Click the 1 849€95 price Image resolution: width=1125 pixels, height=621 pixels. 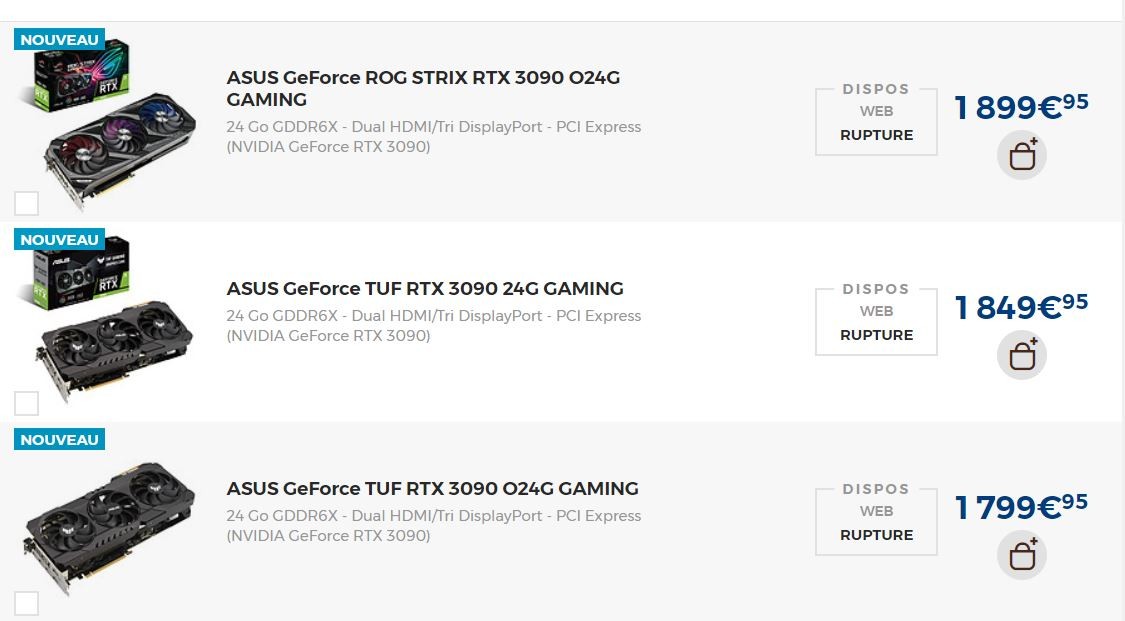(1020, 306)
